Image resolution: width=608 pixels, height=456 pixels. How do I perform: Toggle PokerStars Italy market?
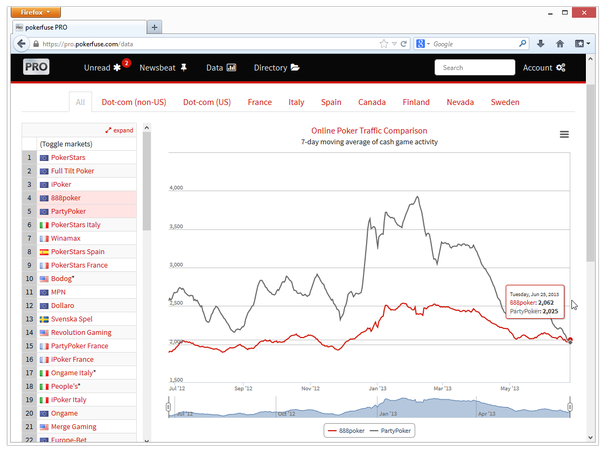point(79,225)
